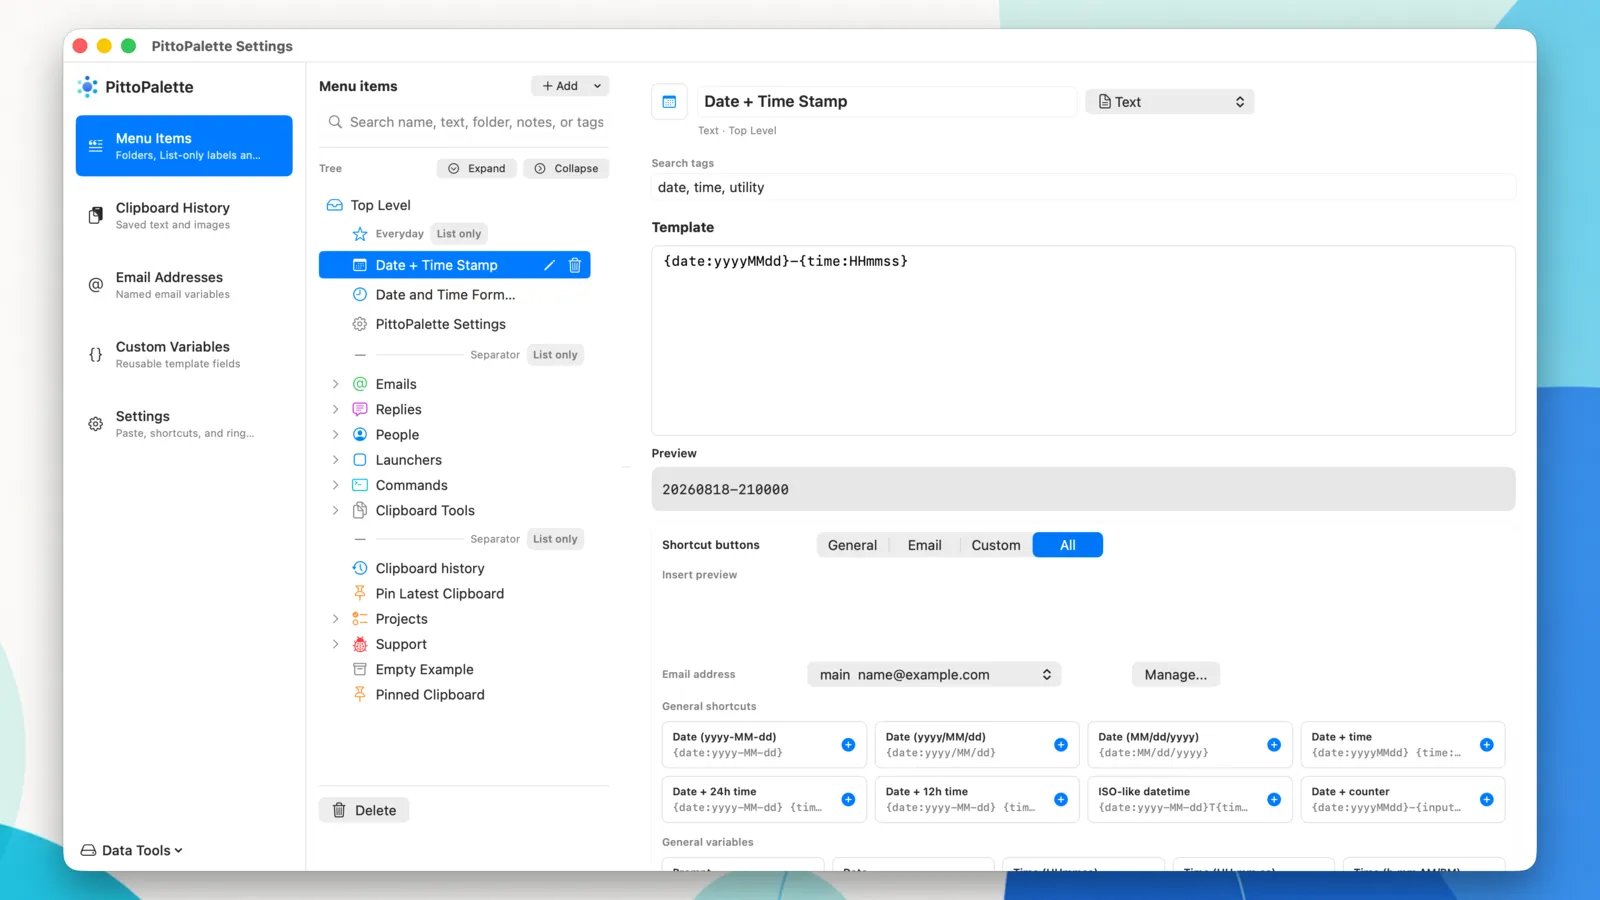Click the Email Addresses at-sign icon
Image resolution: width=1600 pixels, height=900 pixels.
pos(96,285)
